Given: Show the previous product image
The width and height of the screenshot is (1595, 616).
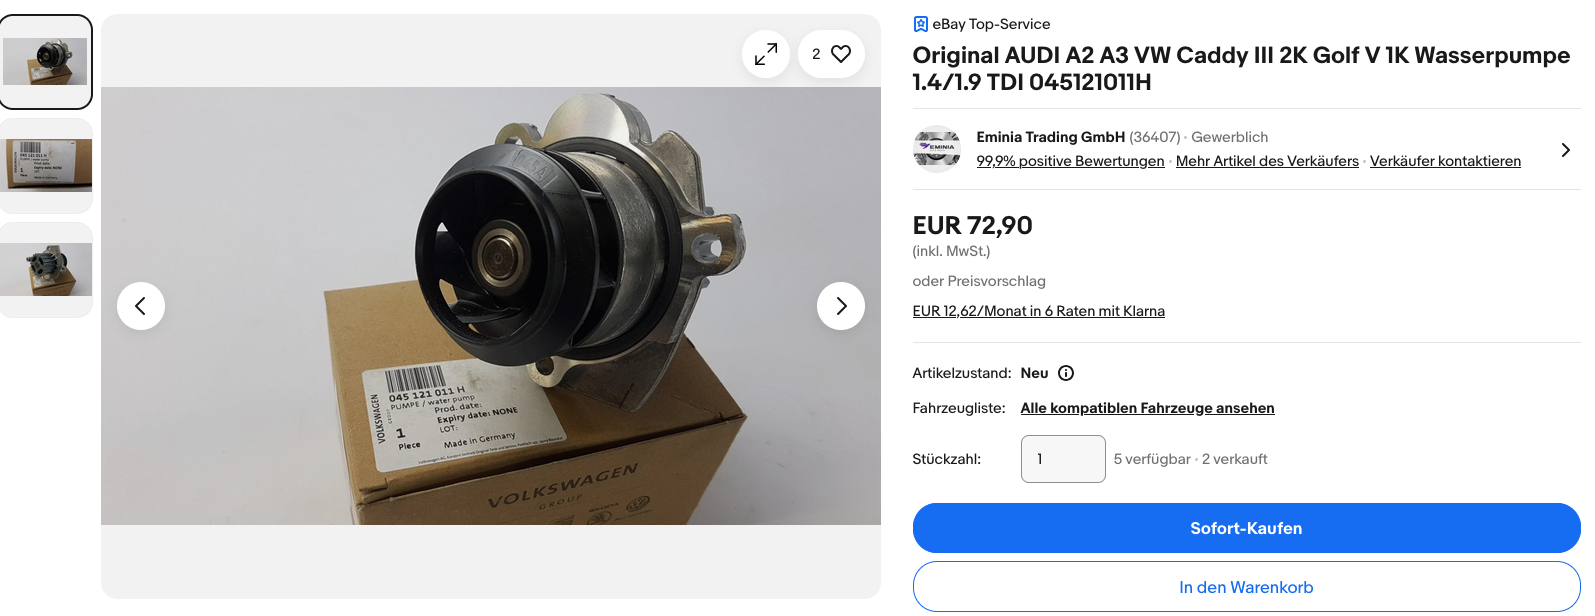Looking at the screenshot, I should click(141, 306).
